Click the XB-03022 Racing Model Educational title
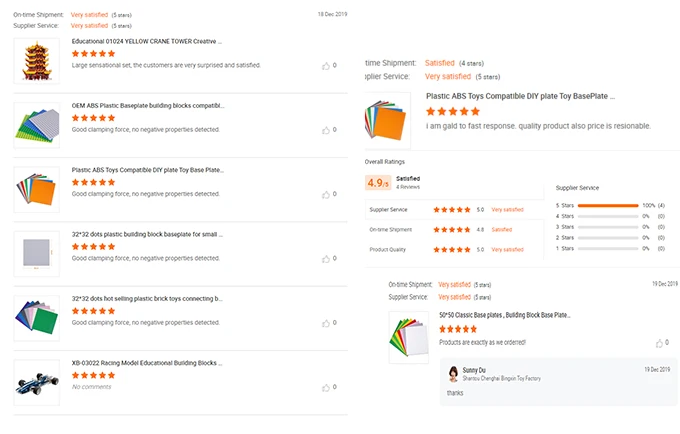This screenshot has height=434, width=680. pos(146,362)
